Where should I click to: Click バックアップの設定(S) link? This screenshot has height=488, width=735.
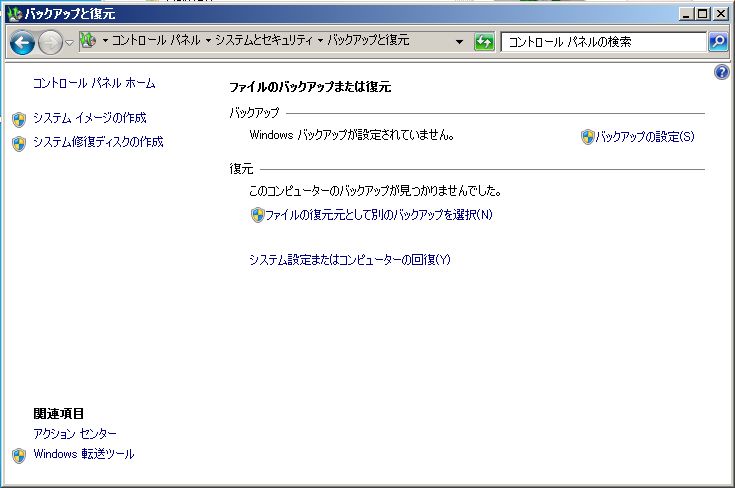click(x=645, y=137)
